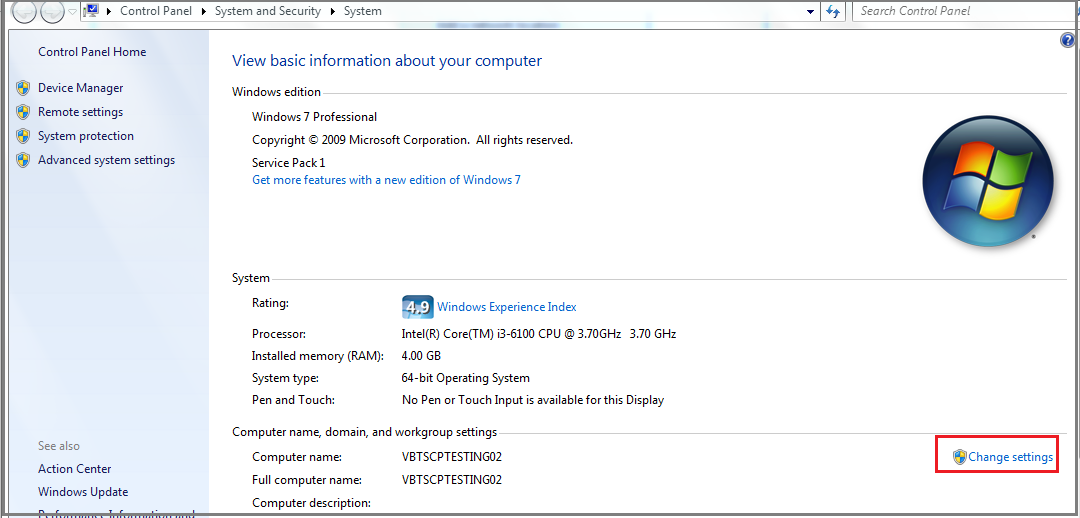Open the Windows Experience Index link
This screenshot has height=518, width=1080.
click(x=507, y=307)
